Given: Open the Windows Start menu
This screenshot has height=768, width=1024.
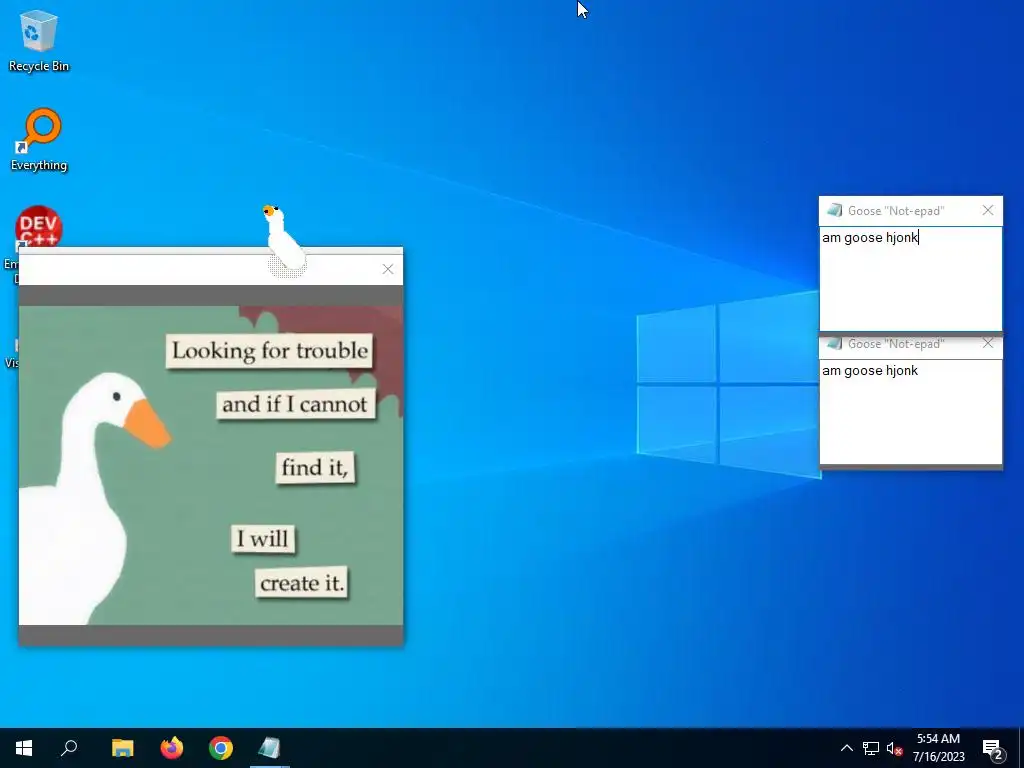Looking at the screenshot, I should point(24,748).
